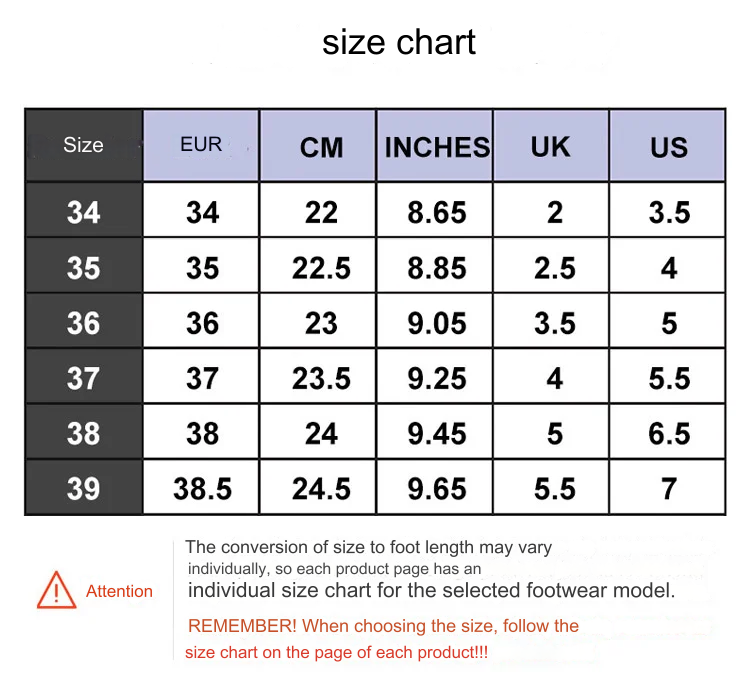
Task: Select the UK column header
Action: (550, 147)
